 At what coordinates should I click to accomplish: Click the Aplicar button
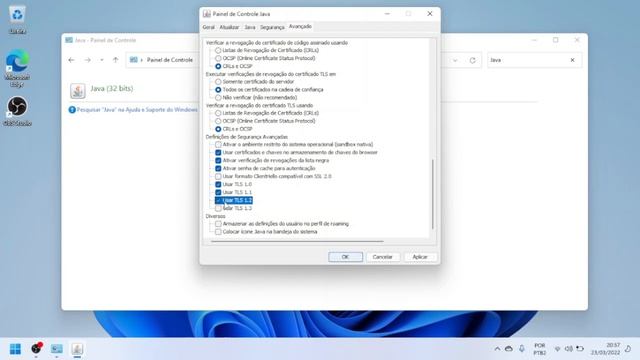420,257
